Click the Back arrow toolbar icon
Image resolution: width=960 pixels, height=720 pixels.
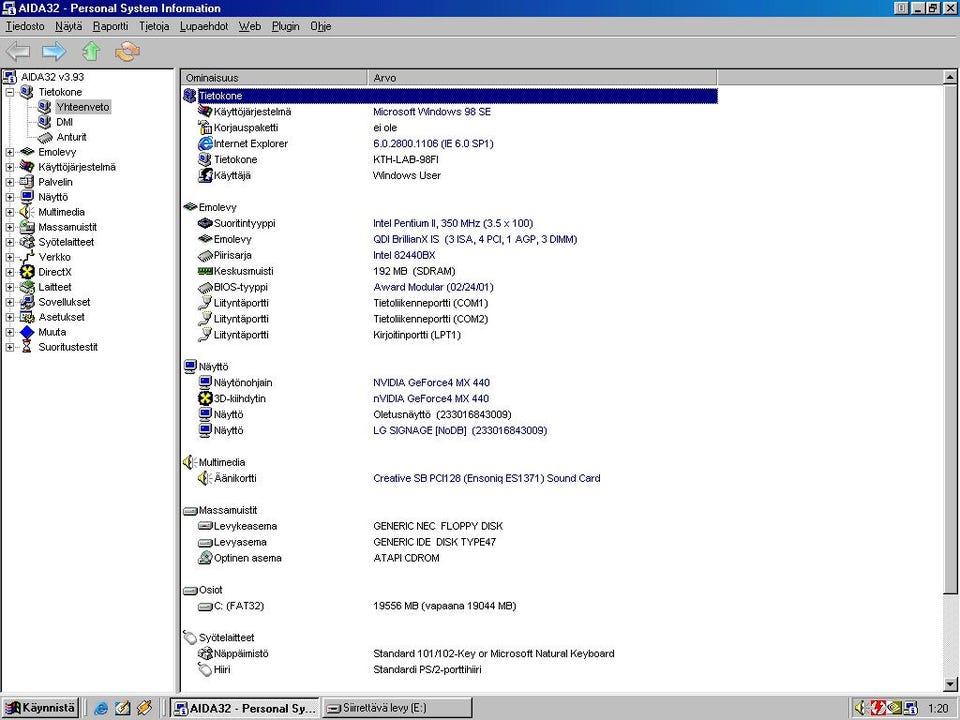point(18,51)
